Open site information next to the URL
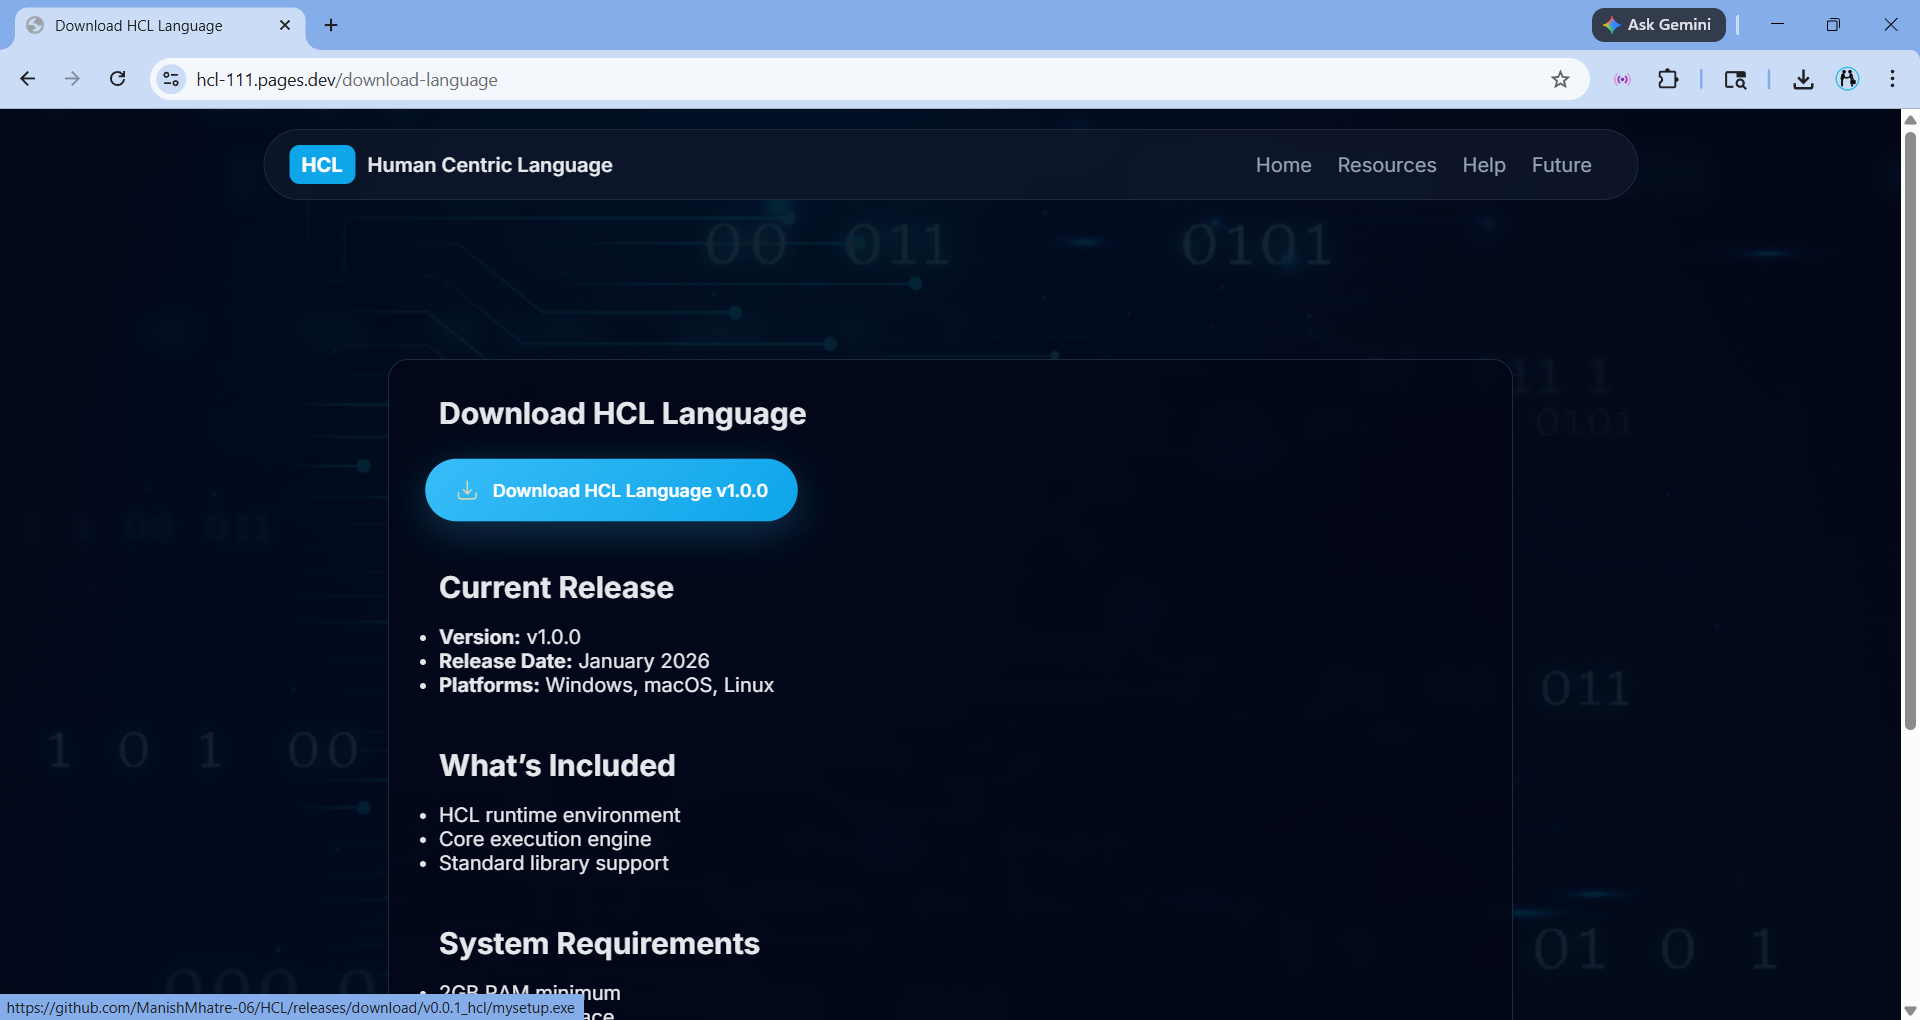 tap(170, 79)
